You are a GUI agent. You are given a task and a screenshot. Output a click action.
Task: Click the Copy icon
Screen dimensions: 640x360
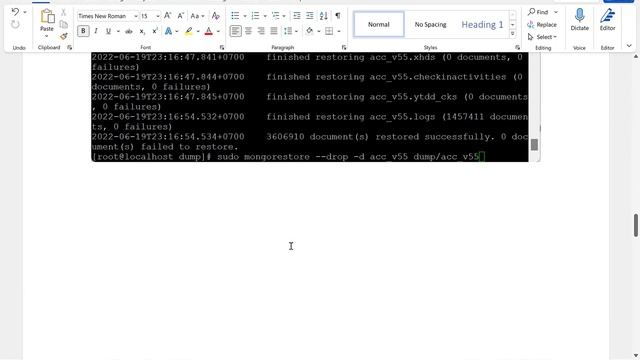pos(64,24)
